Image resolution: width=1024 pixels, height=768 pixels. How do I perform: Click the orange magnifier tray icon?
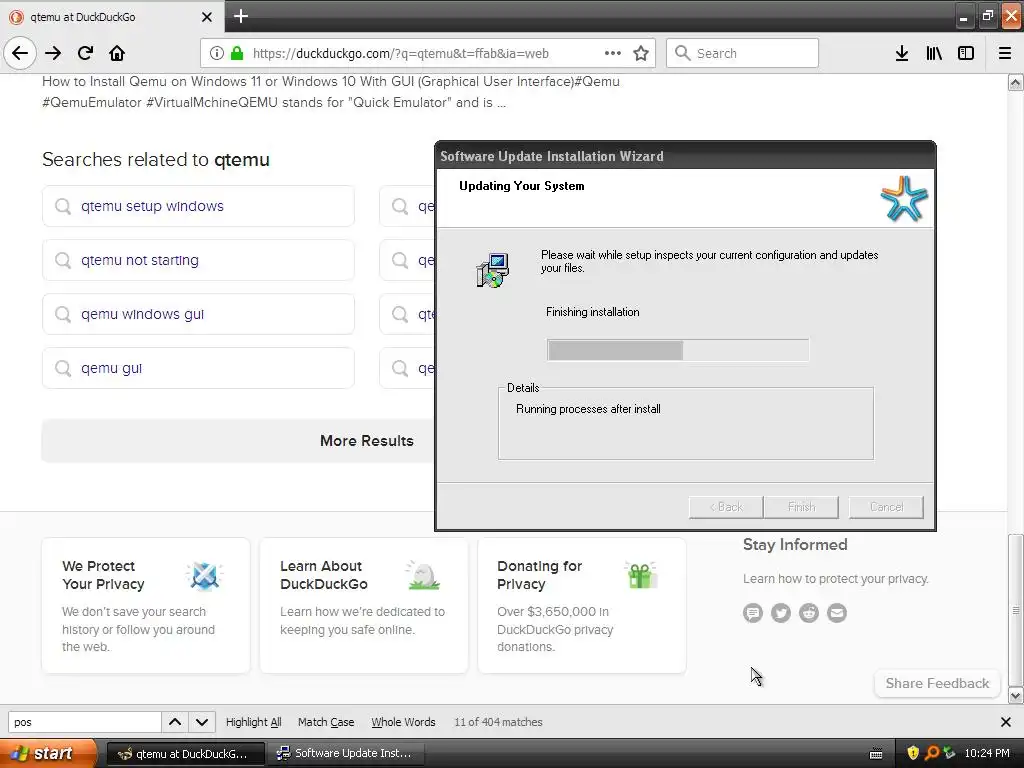(932, 753)
